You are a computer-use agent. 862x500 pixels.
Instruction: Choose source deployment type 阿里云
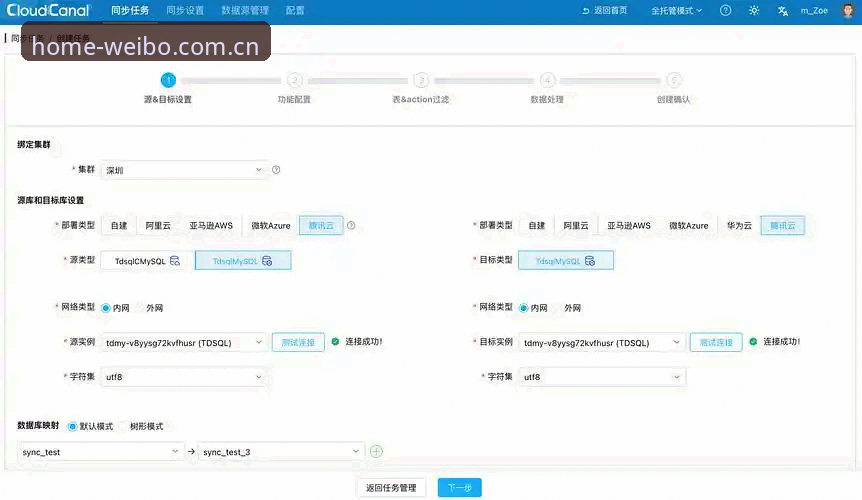coord(158,225)
